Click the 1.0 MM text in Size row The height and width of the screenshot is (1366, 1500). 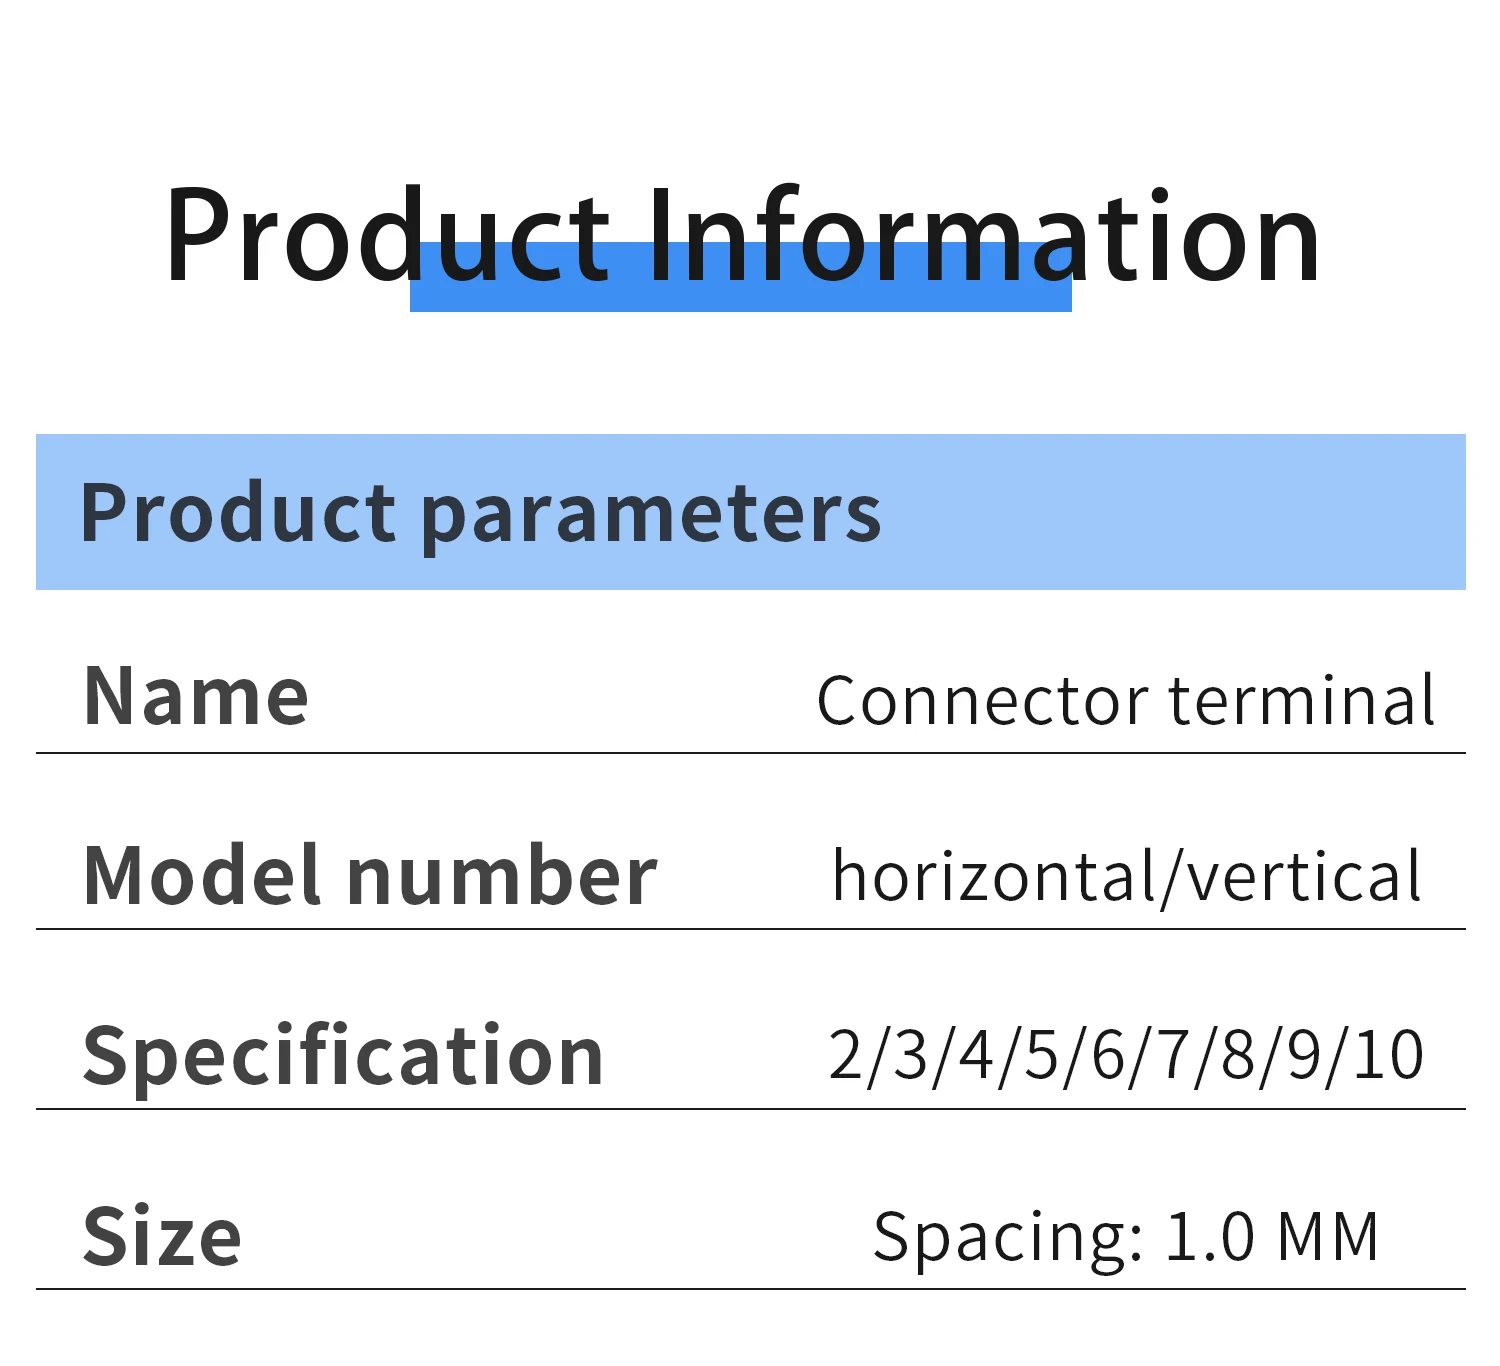pyautogui.click(x=1272, y=1236)
